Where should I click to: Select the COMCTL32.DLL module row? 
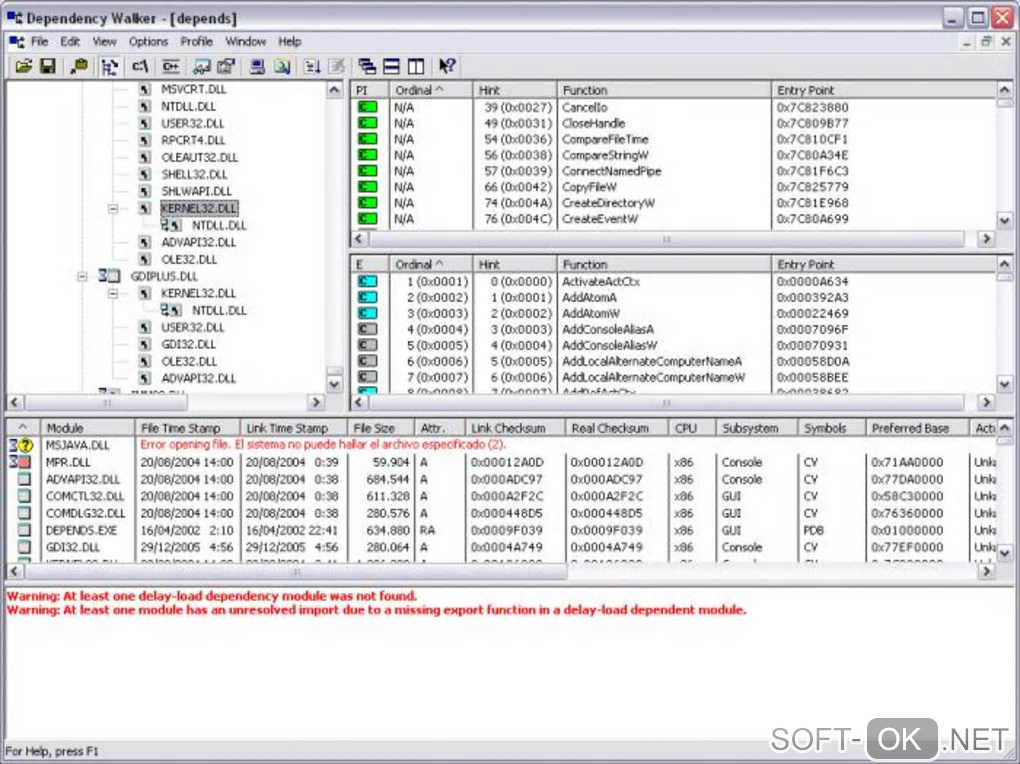point(501,496)
